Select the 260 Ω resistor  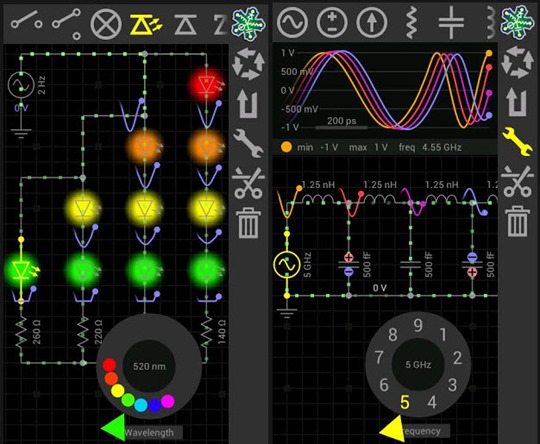[21, 332]
